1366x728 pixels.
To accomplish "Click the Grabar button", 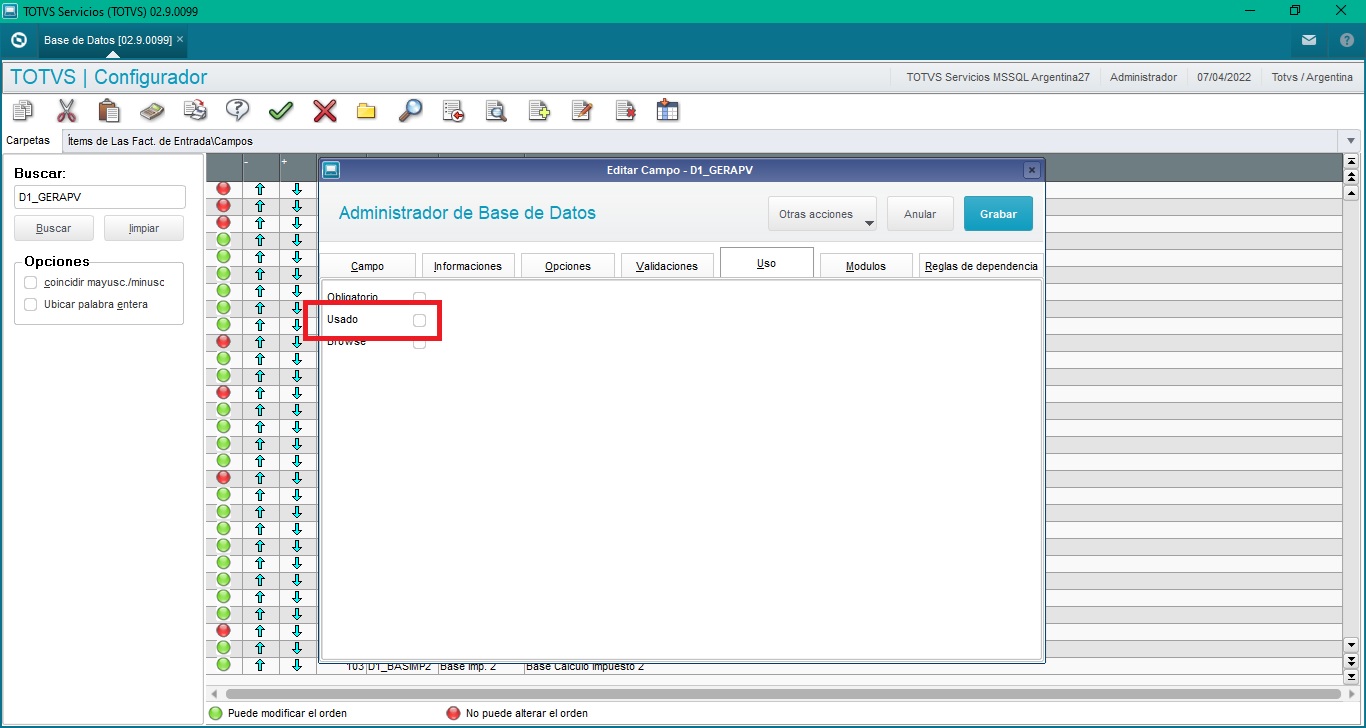I will (998, 214).
